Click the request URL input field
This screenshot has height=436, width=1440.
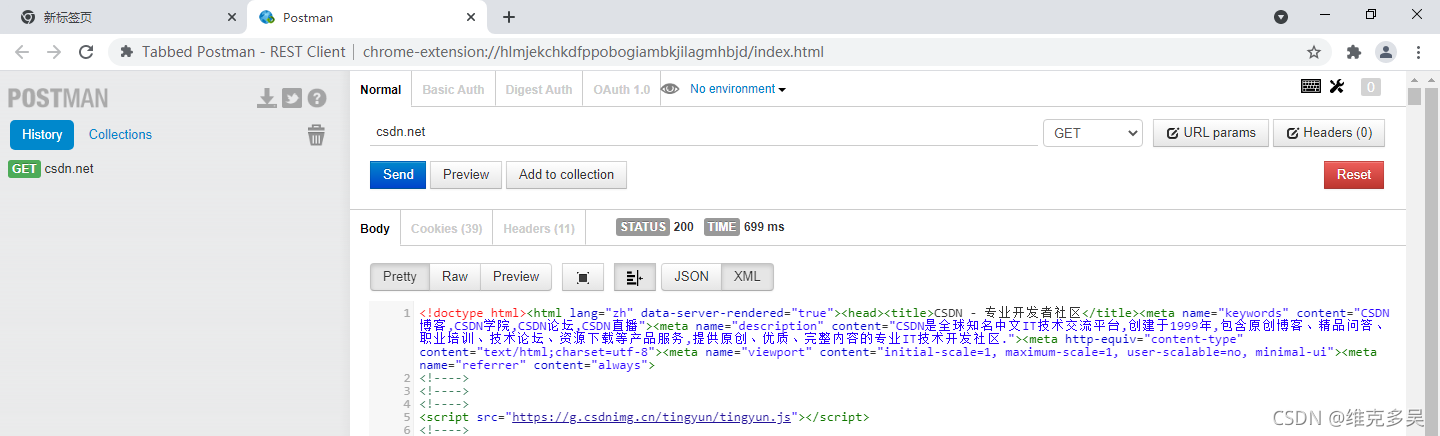[x=704, y=132]
